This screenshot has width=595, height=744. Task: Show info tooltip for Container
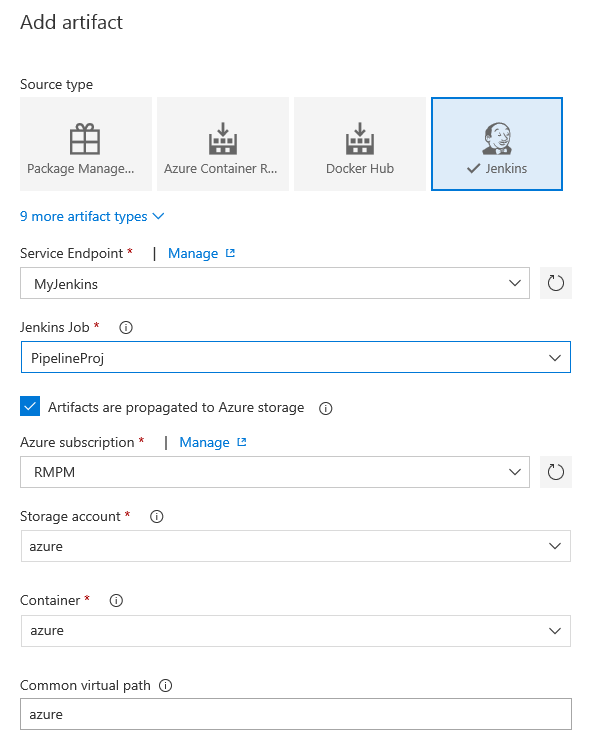(x=116, y=601)
